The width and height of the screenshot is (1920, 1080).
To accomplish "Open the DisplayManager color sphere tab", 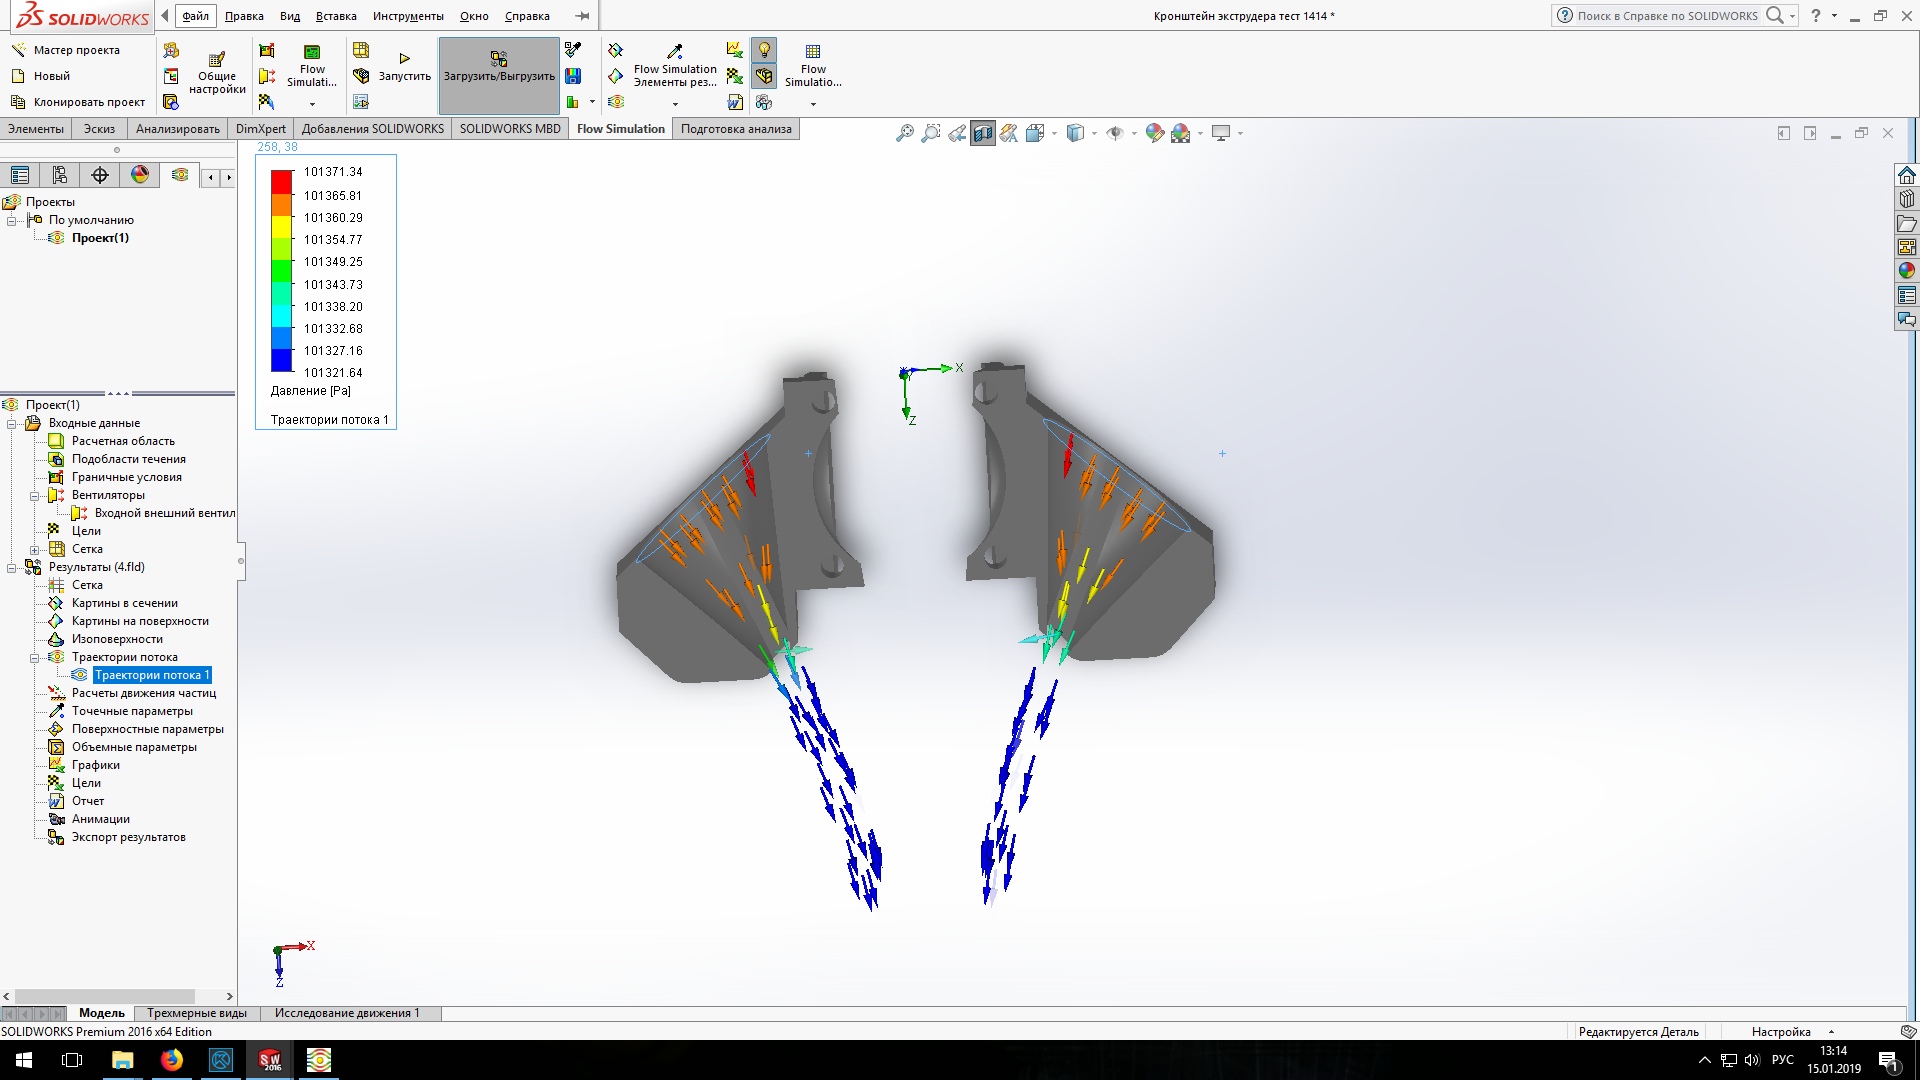I will point(140,175).
